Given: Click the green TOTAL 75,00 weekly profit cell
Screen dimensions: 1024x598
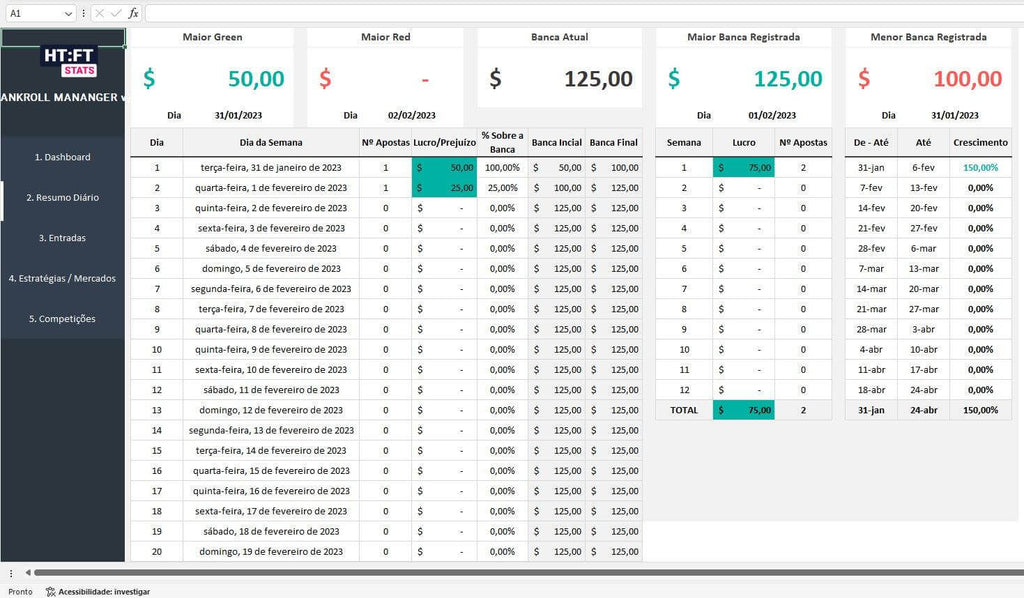Looking at the screenshot, I should (743, 410).
